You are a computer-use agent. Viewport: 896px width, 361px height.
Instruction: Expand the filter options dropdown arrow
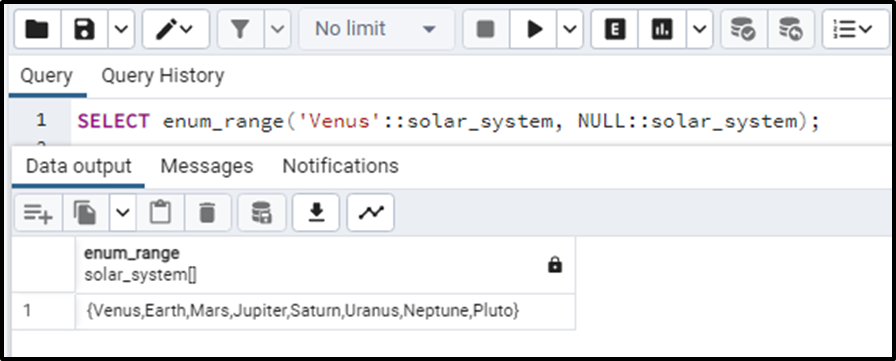(277, 29)
